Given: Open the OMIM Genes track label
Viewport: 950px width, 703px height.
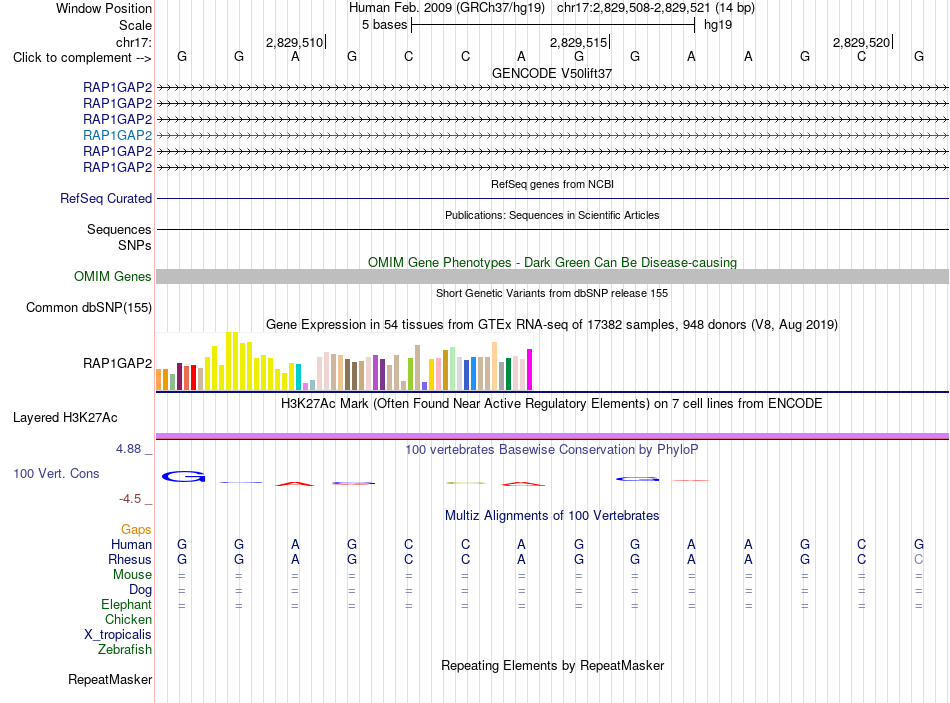Looking at the screenshot, I should pos(113,276).
